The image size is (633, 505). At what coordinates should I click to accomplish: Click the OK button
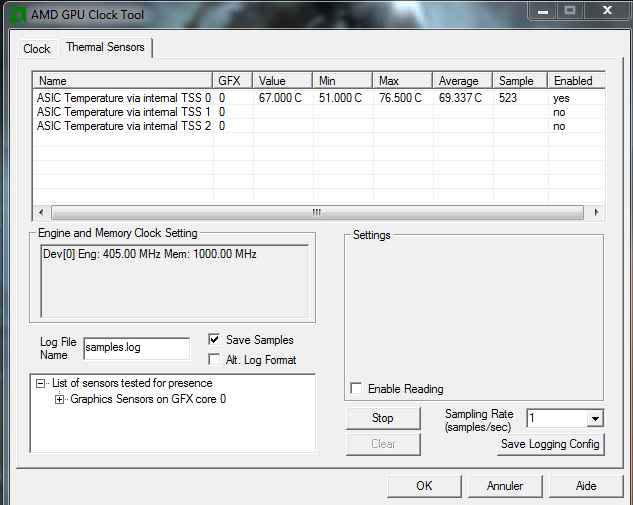424,486
